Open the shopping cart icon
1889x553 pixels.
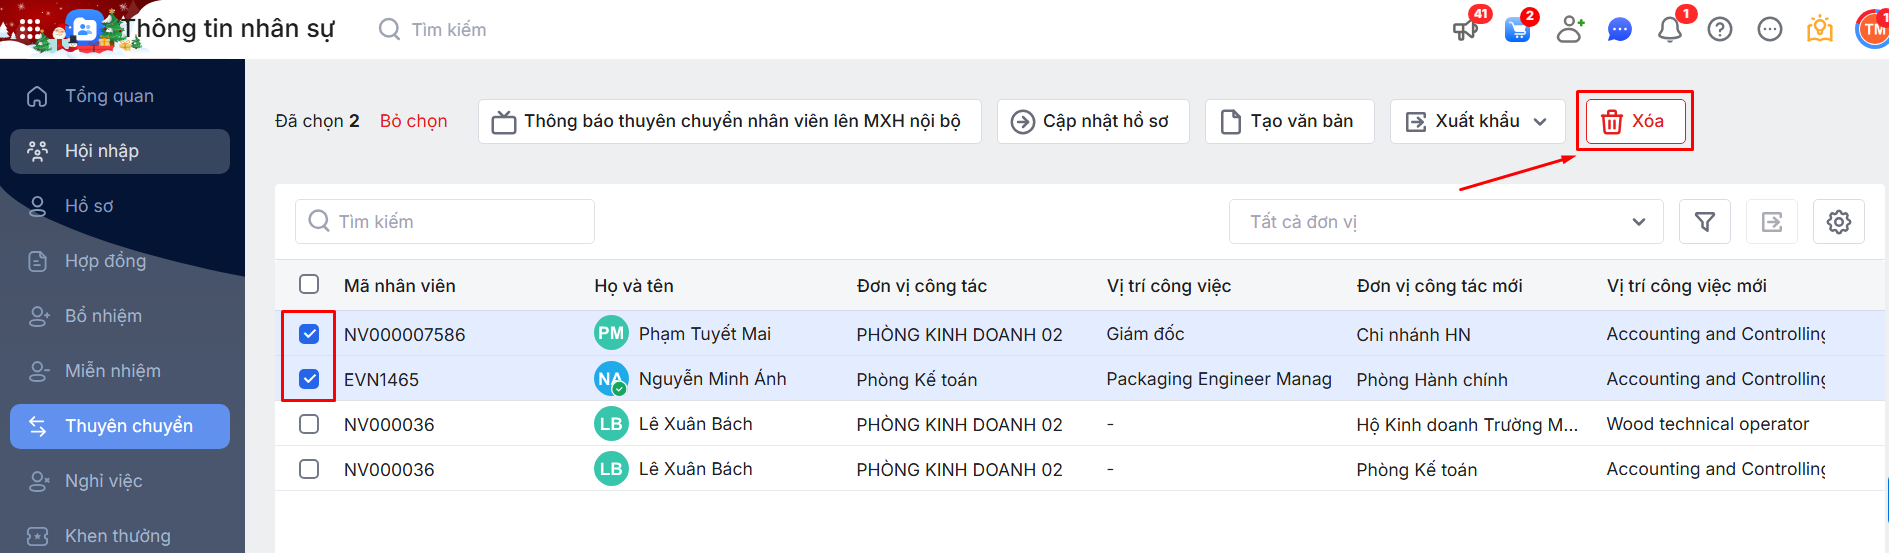tap(1517, 30)
